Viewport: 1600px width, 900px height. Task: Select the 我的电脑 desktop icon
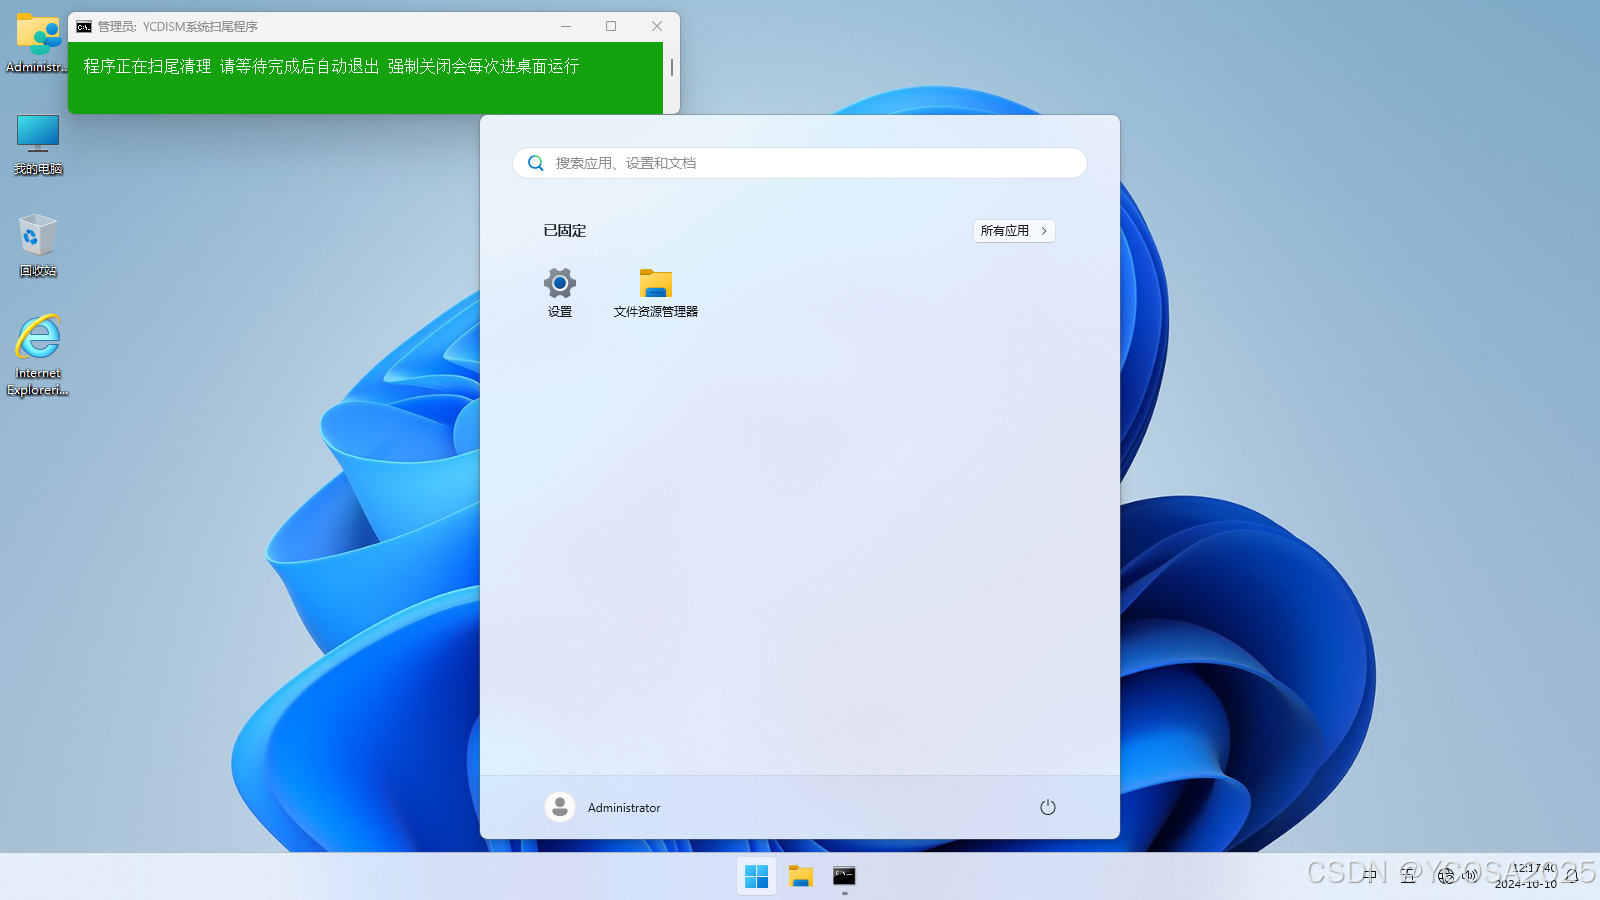(38, 144)
